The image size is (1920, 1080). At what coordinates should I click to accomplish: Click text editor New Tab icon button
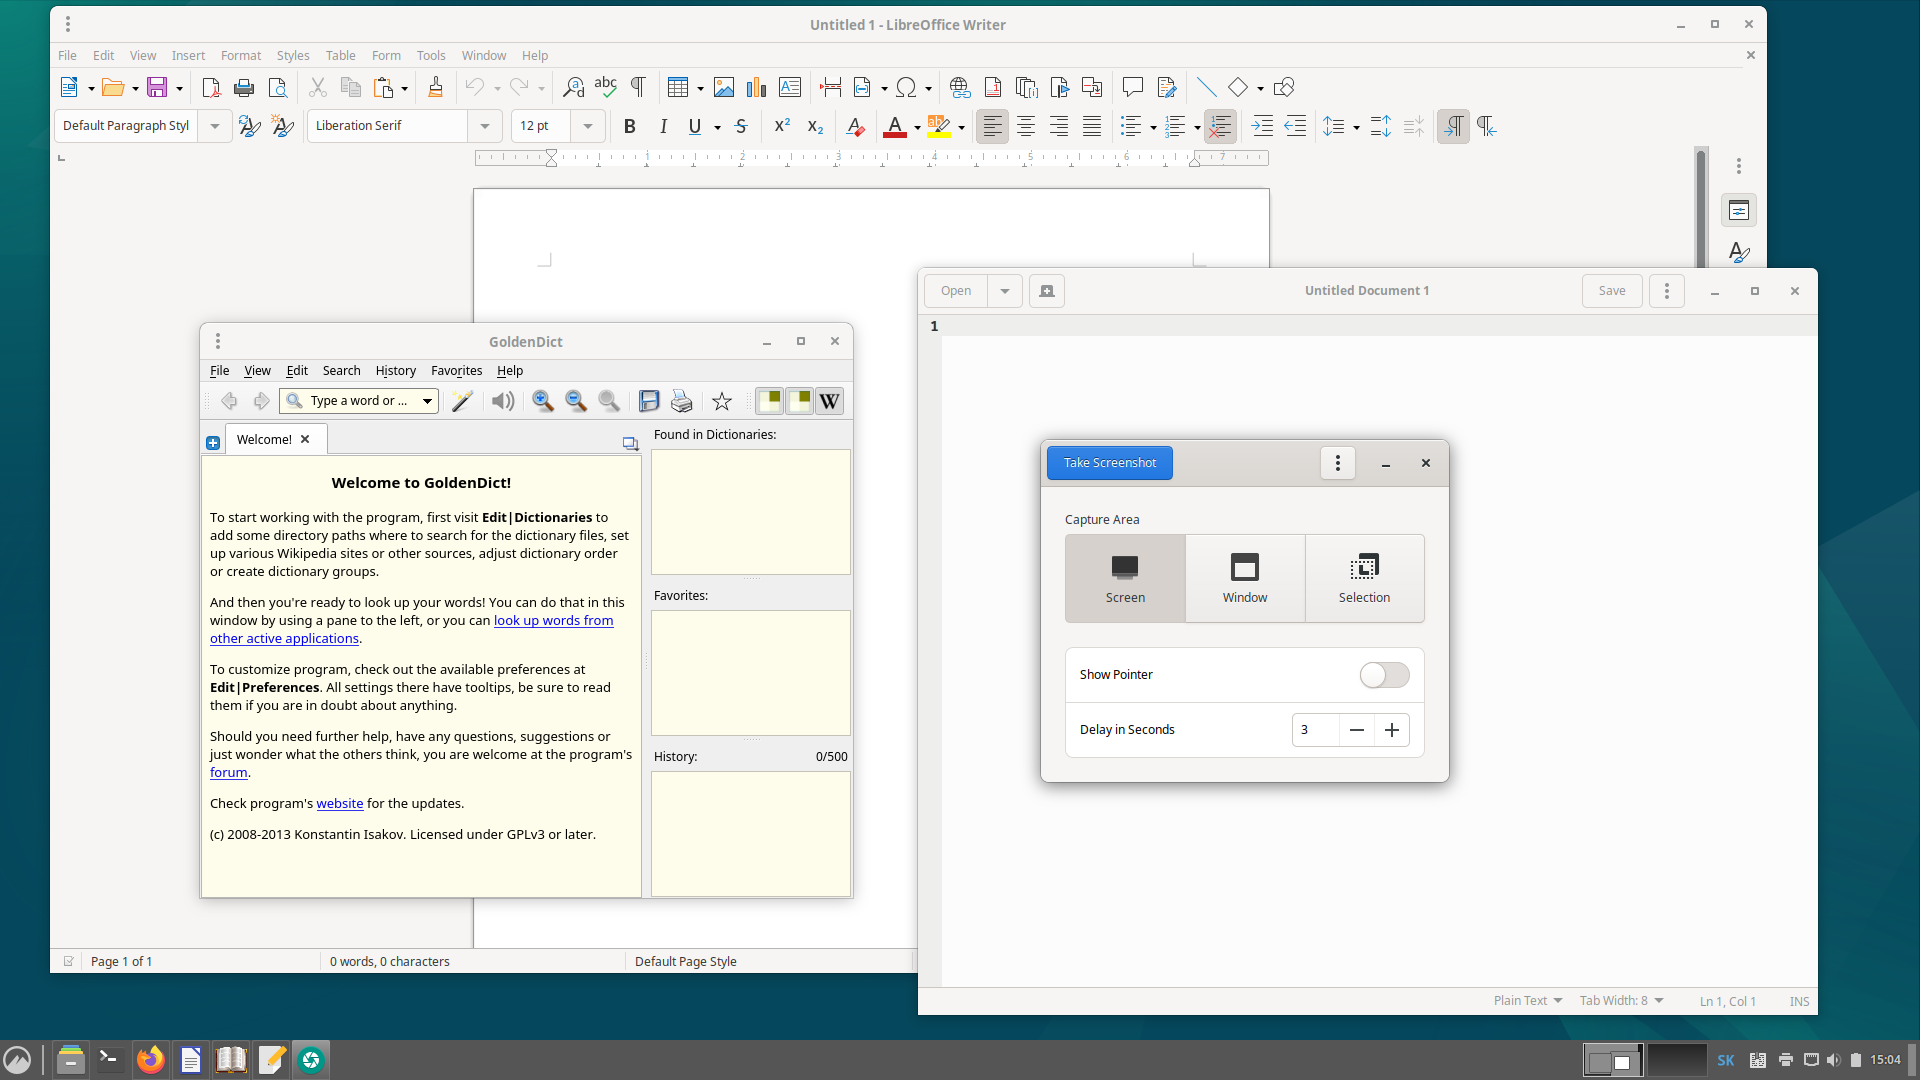coord(1047,291)
